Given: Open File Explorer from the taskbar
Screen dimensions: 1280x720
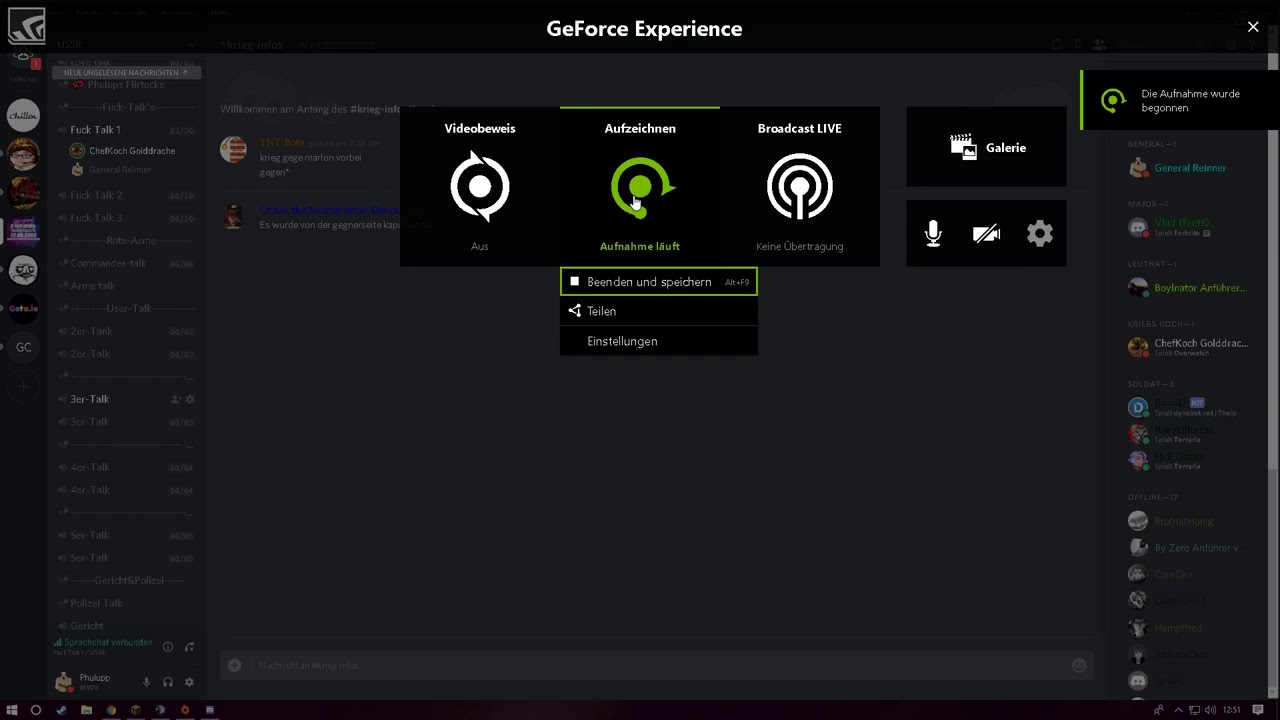Looking at the screenshot, I should tap(86, 710).
